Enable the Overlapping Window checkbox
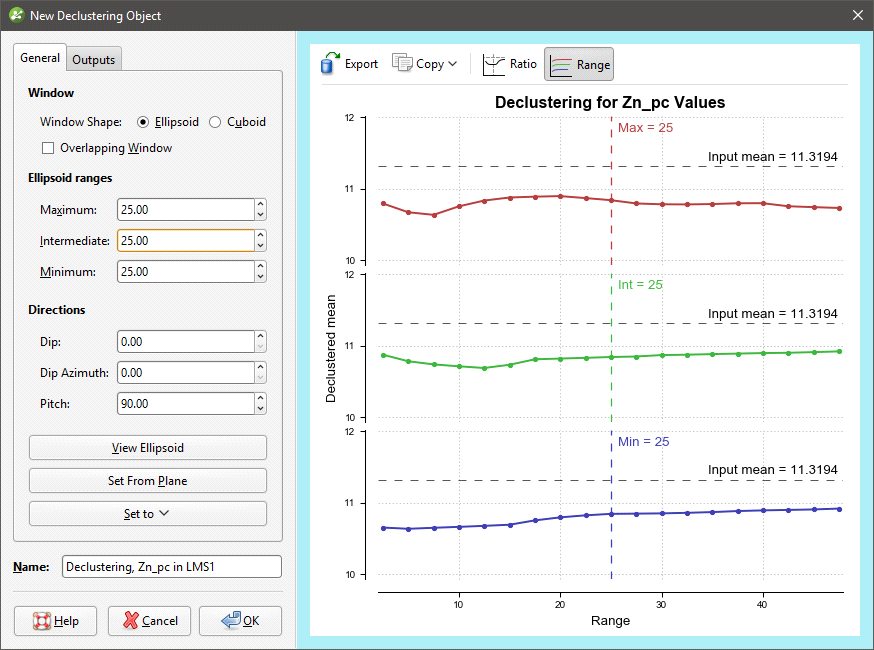Image resolution: width=874 pixels, height=650 pixels. (47, 148)
